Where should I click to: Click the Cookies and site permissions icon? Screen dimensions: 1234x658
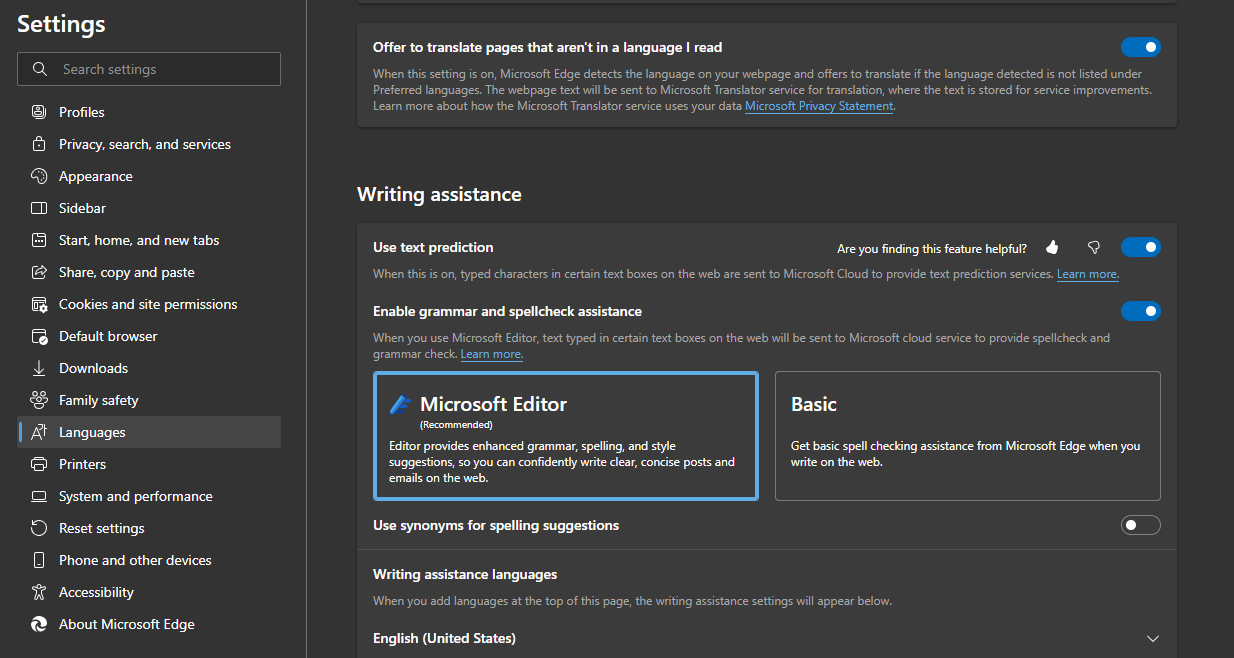pos(39,304)
